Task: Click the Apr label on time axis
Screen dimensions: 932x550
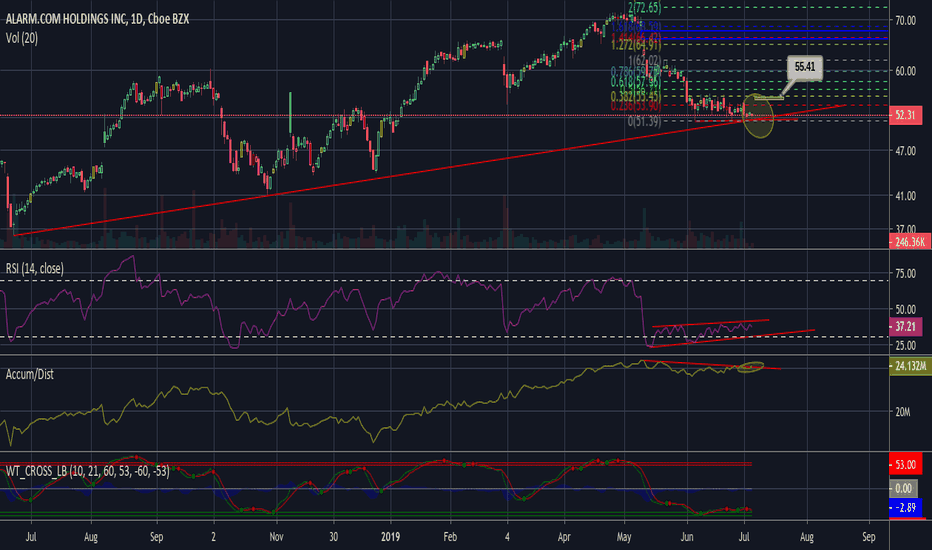Action: pyautogui.click(x=563, y=537)
